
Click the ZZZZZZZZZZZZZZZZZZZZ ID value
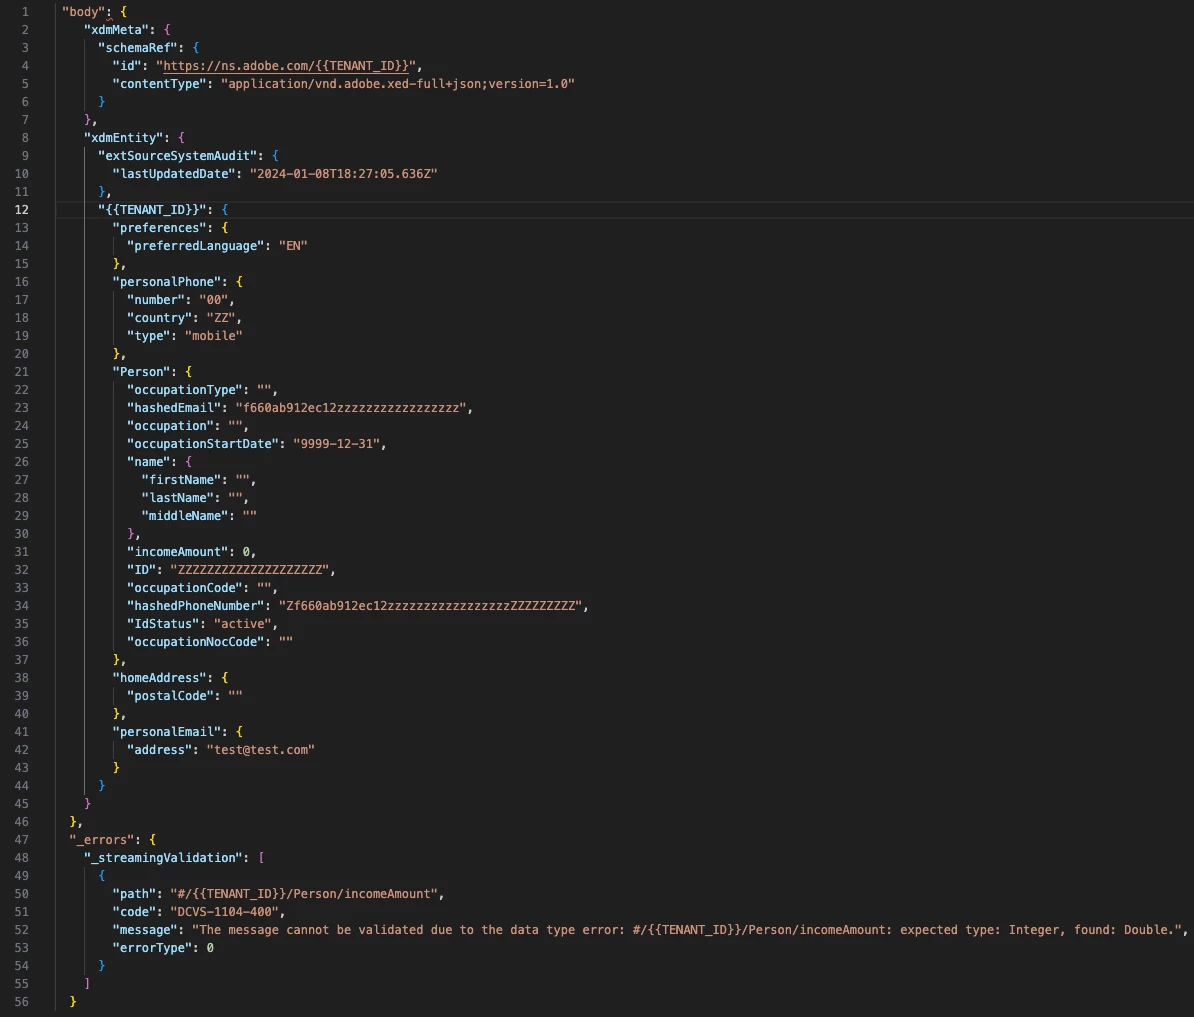(250, 571)
